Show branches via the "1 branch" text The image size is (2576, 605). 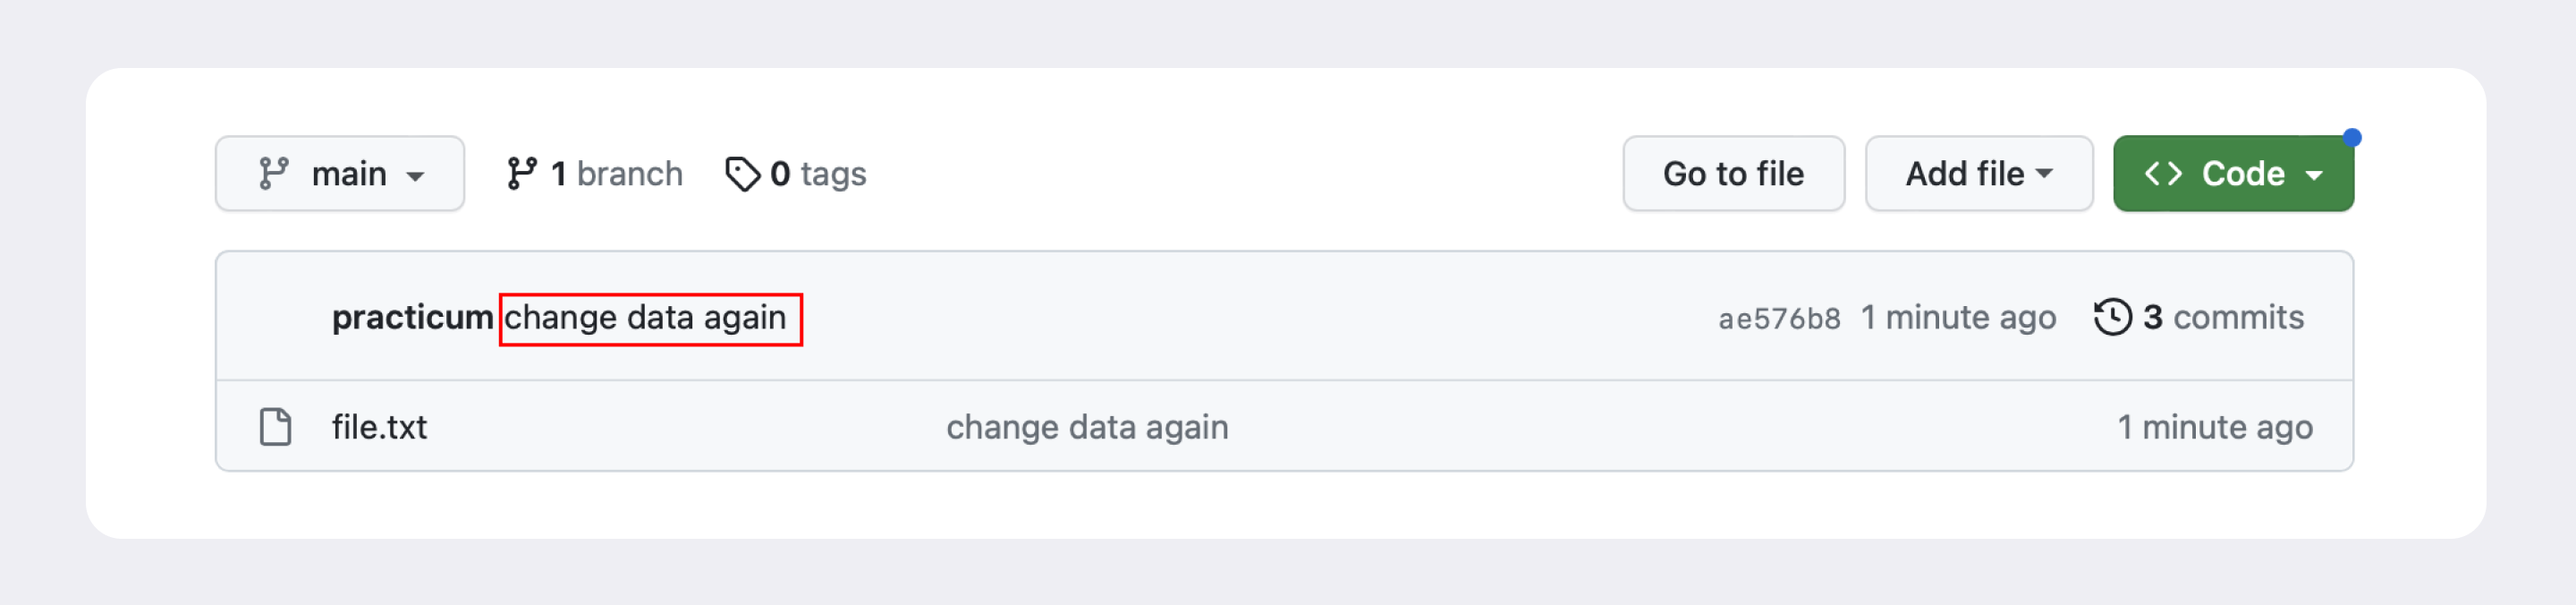[x=617, y=174]
